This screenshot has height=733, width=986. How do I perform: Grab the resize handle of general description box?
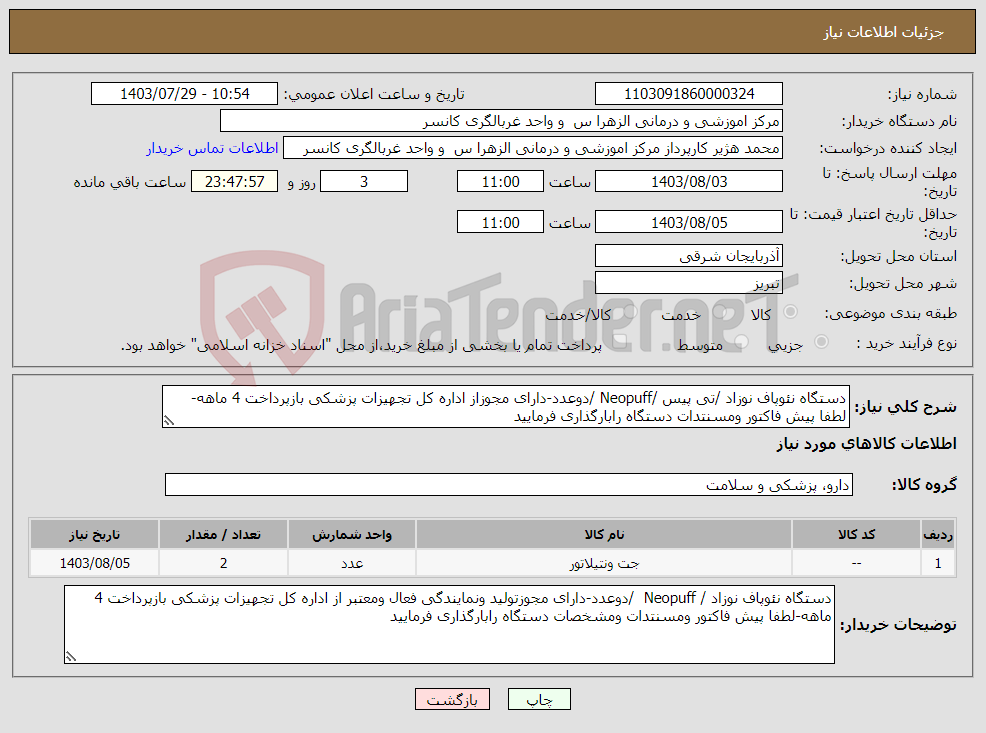point(168,421)
